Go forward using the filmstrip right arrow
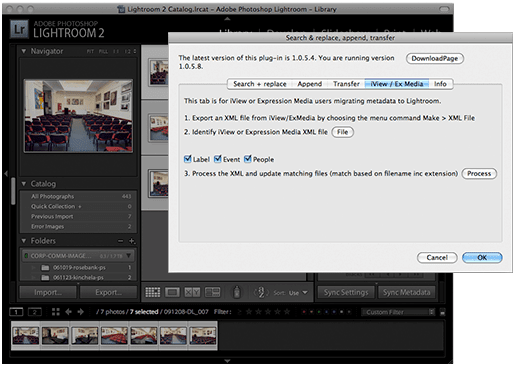 coord(81,312)
